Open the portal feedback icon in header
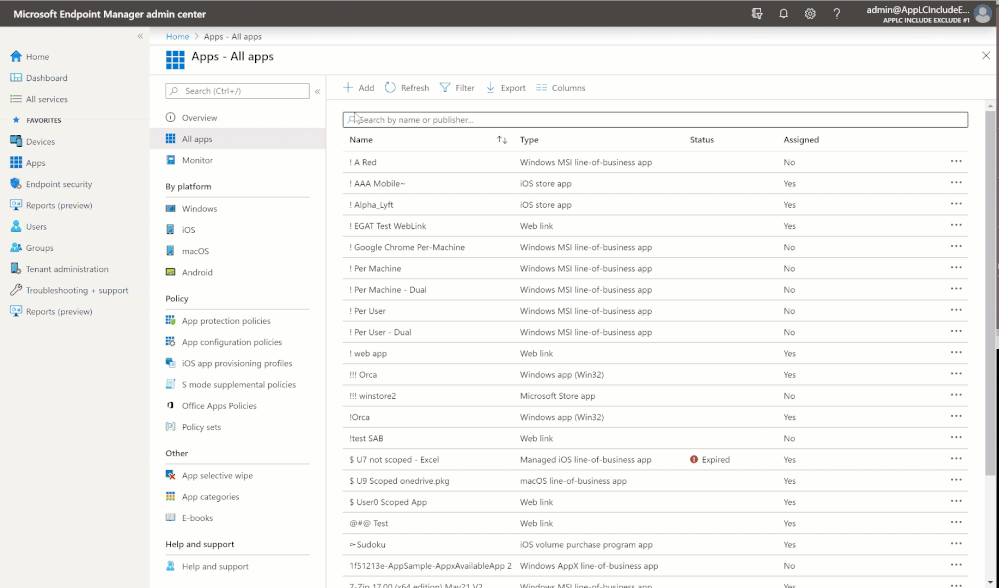Image resolution: width=999 pixels, height=588 pixels. pyautogui.click(x=757, y=13)
